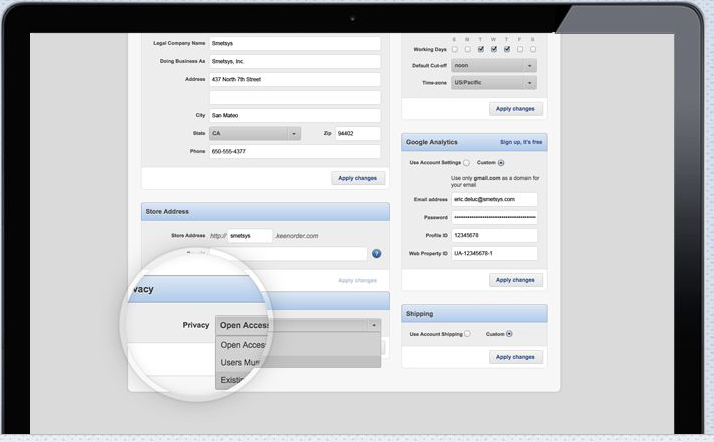
Task: Open the Sign up, it's free link
Action: [x=521, y=142]
